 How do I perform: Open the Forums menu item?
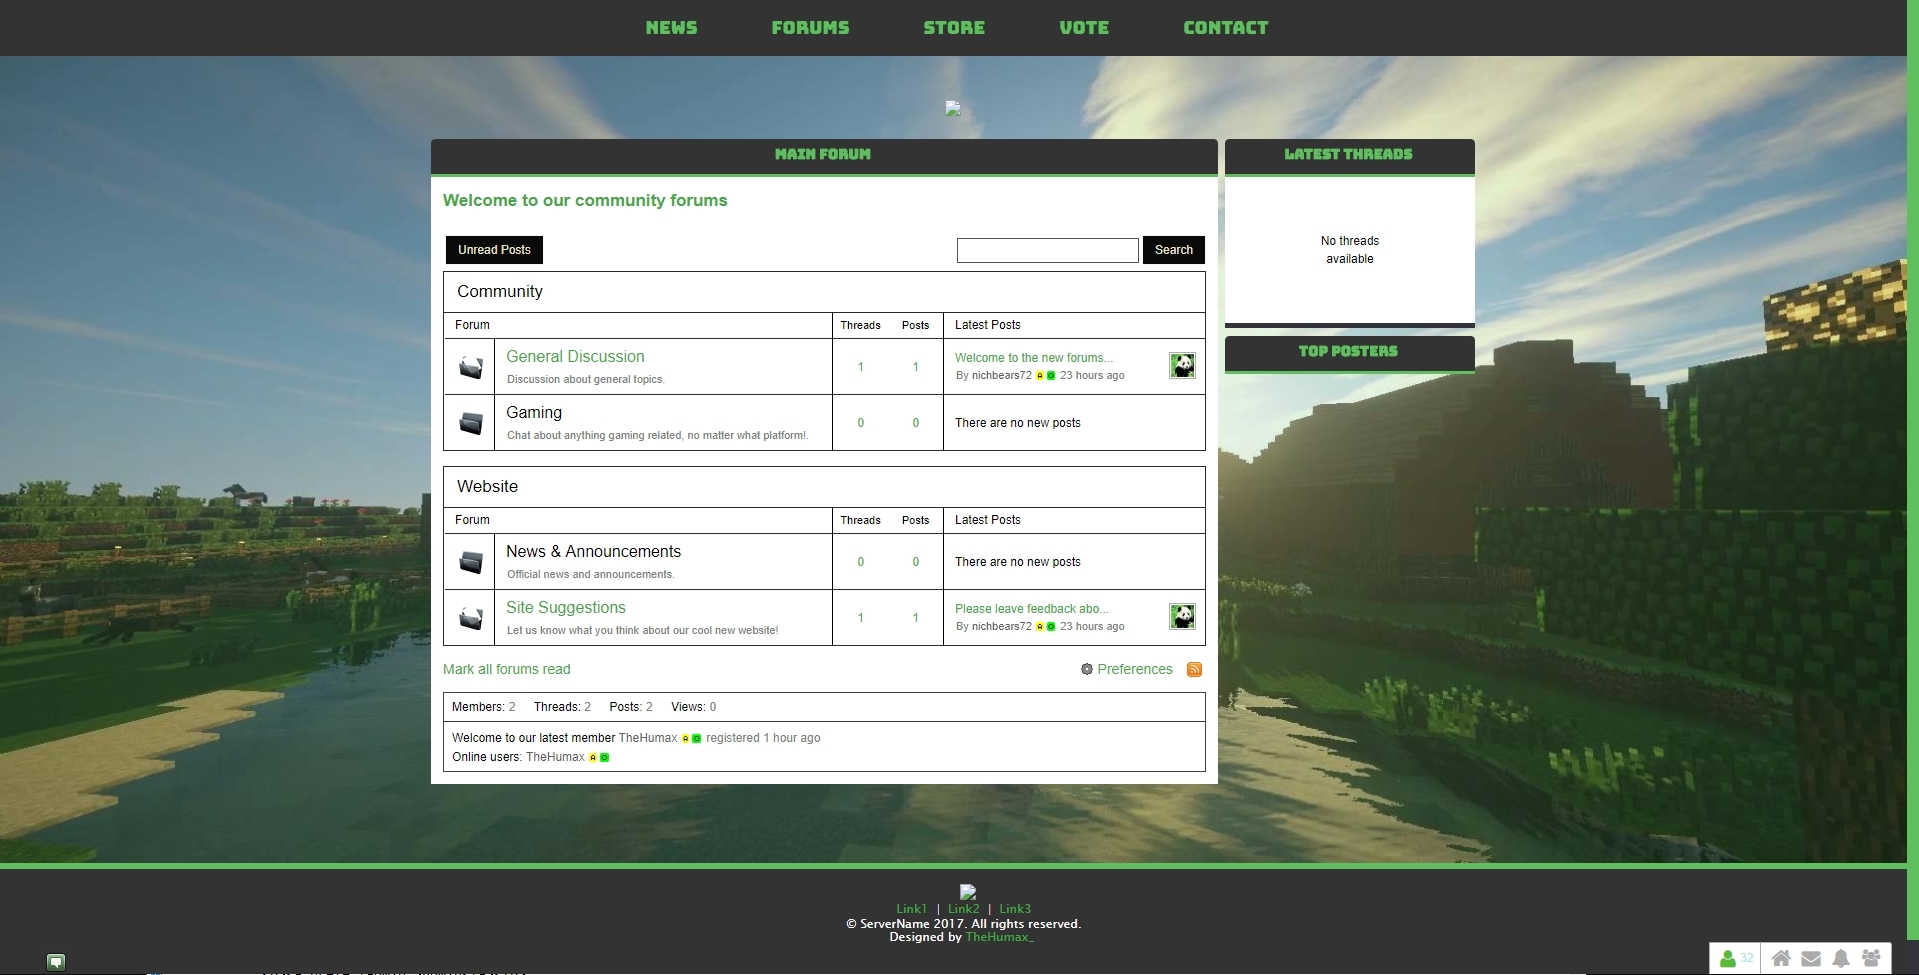810,28
